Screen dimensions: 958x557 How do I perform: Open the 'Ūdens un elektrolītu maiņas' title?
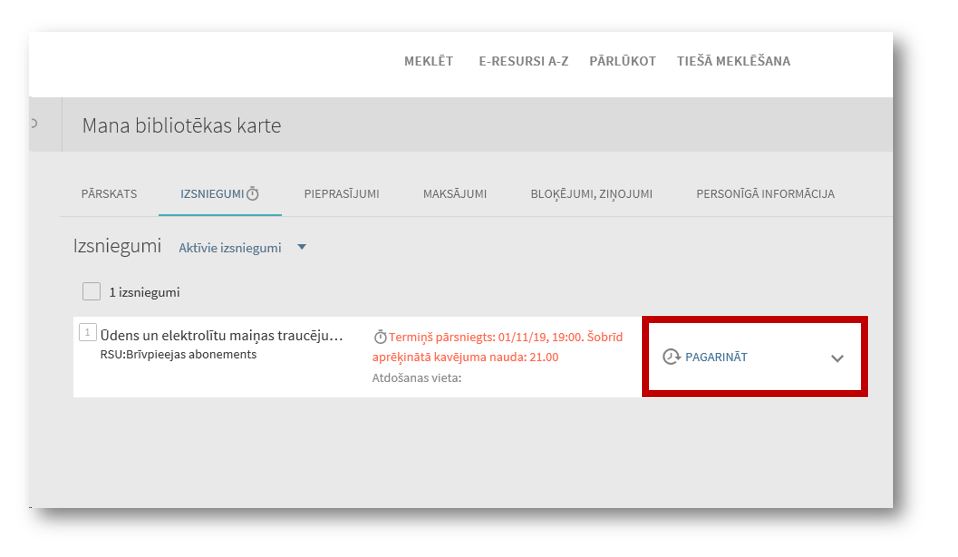pyautogui.click(x=221, y=335)
